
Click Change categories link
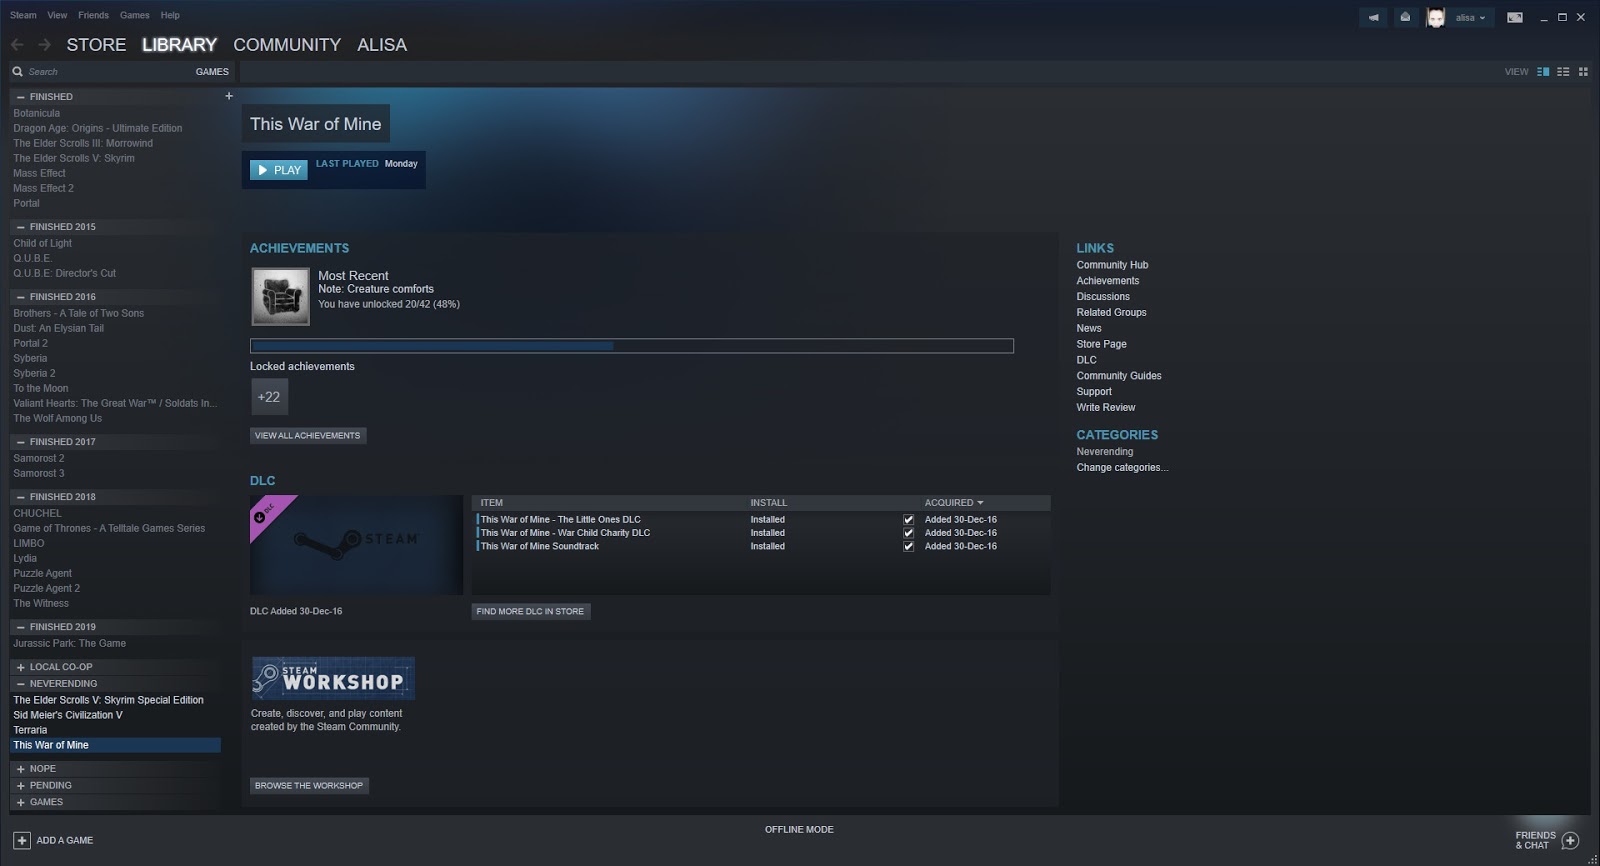(1122, 468)
